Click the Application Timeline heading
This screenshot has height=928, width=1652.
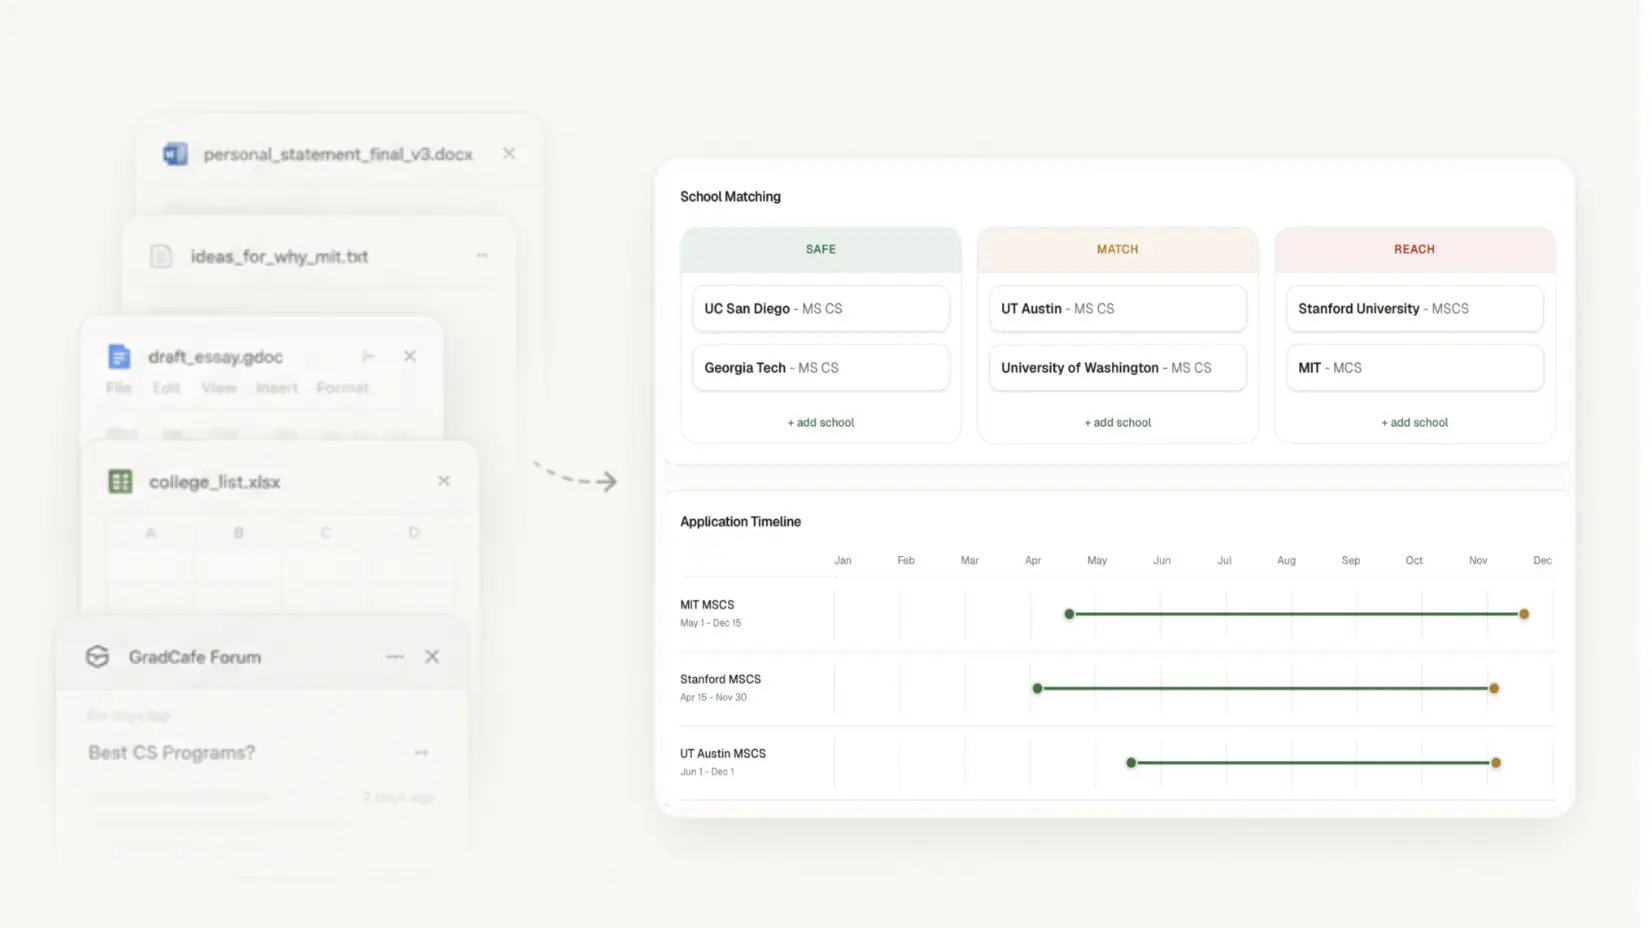740,522
